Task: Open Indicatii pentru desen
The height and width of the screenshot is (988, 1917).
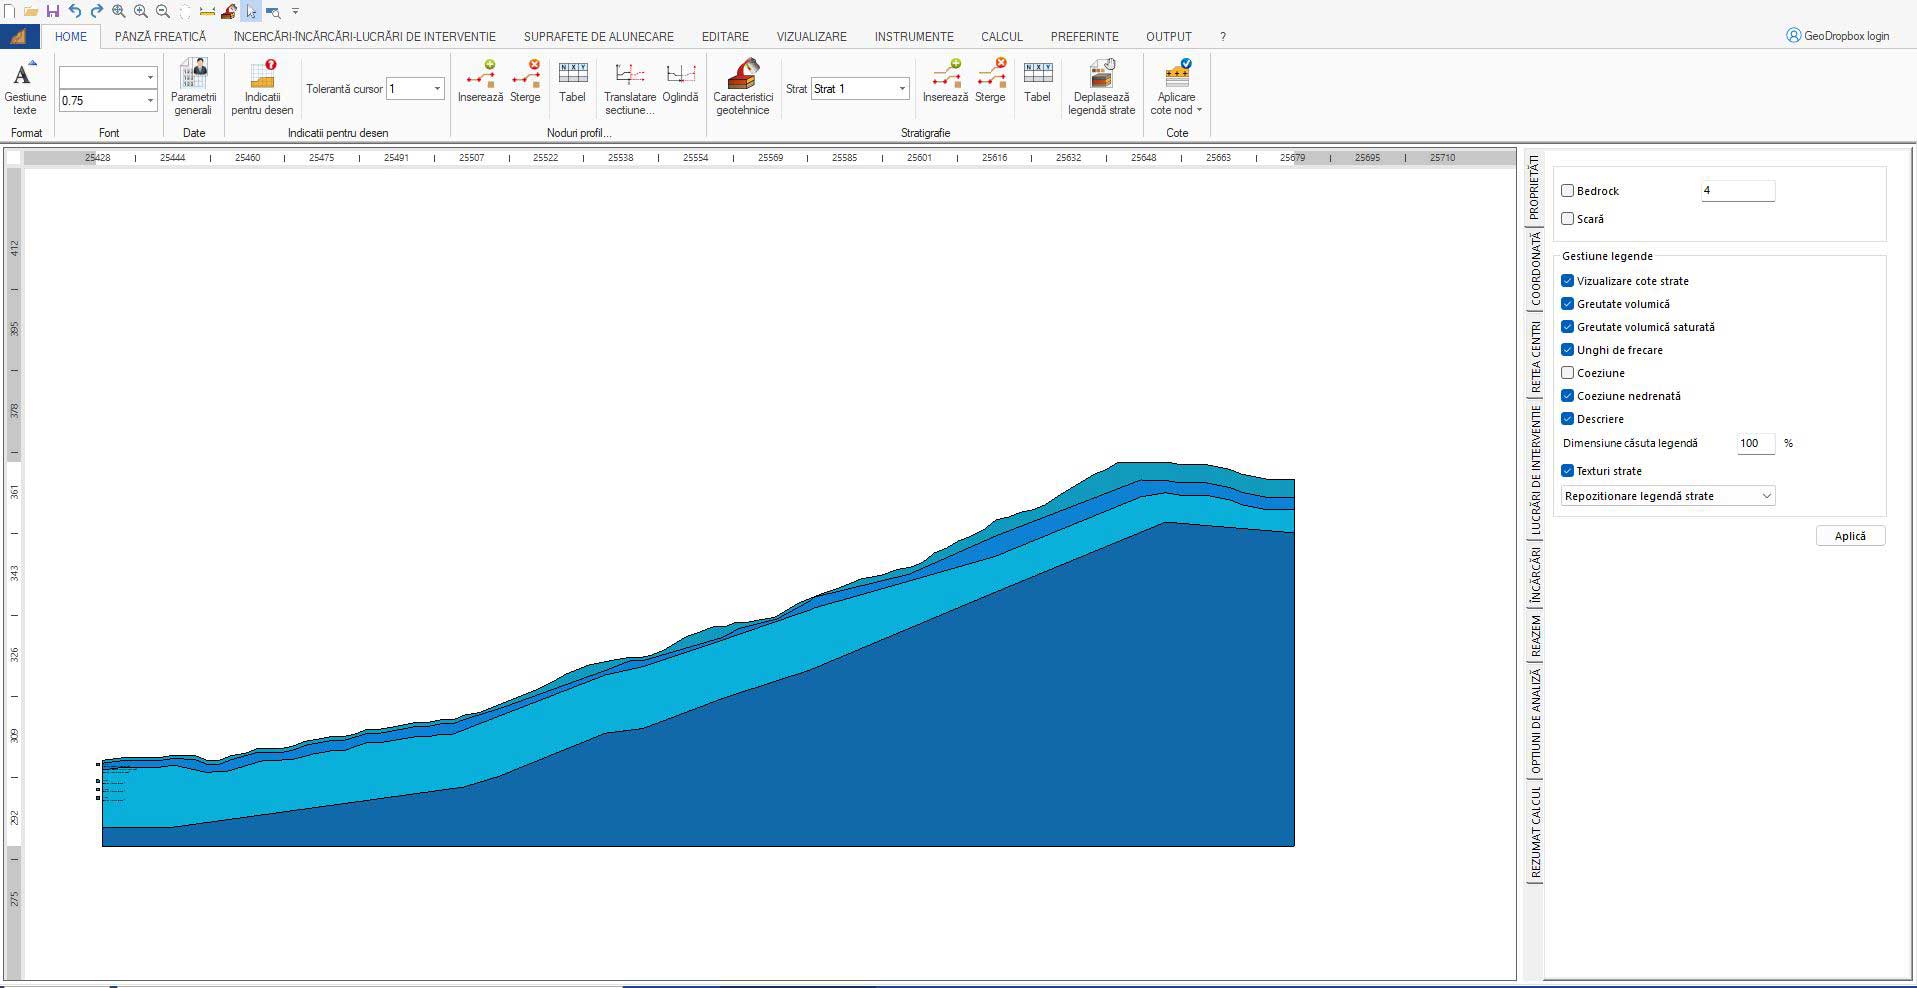Action: pyautogui.click(x=262, y=87)
